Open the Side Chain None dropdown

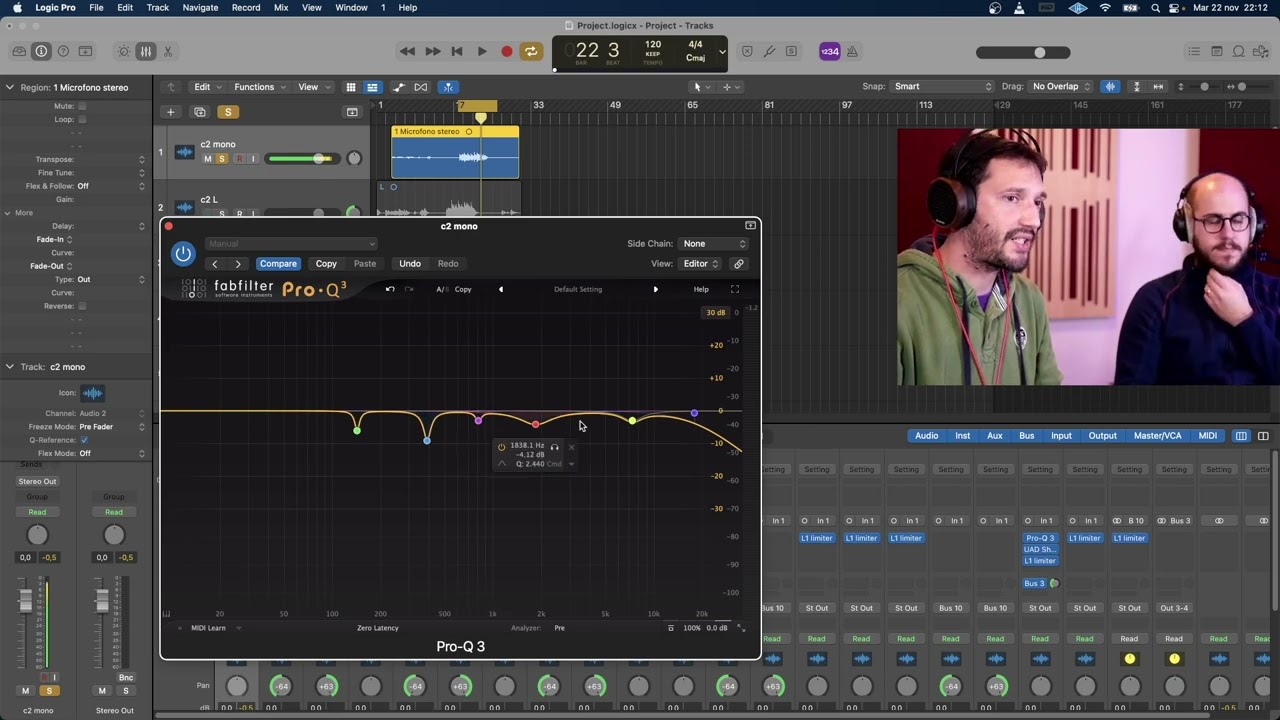tap(714, 244)
